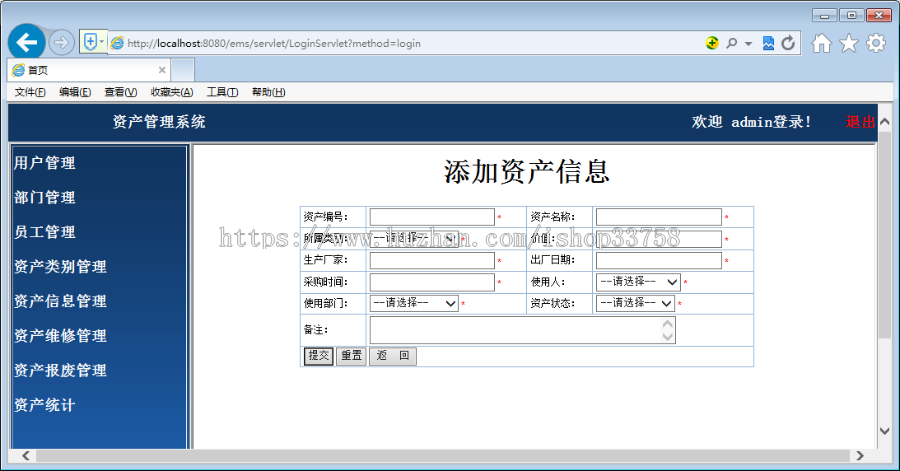
Task: Click the 备注 text area
Action: coord(522,330)
